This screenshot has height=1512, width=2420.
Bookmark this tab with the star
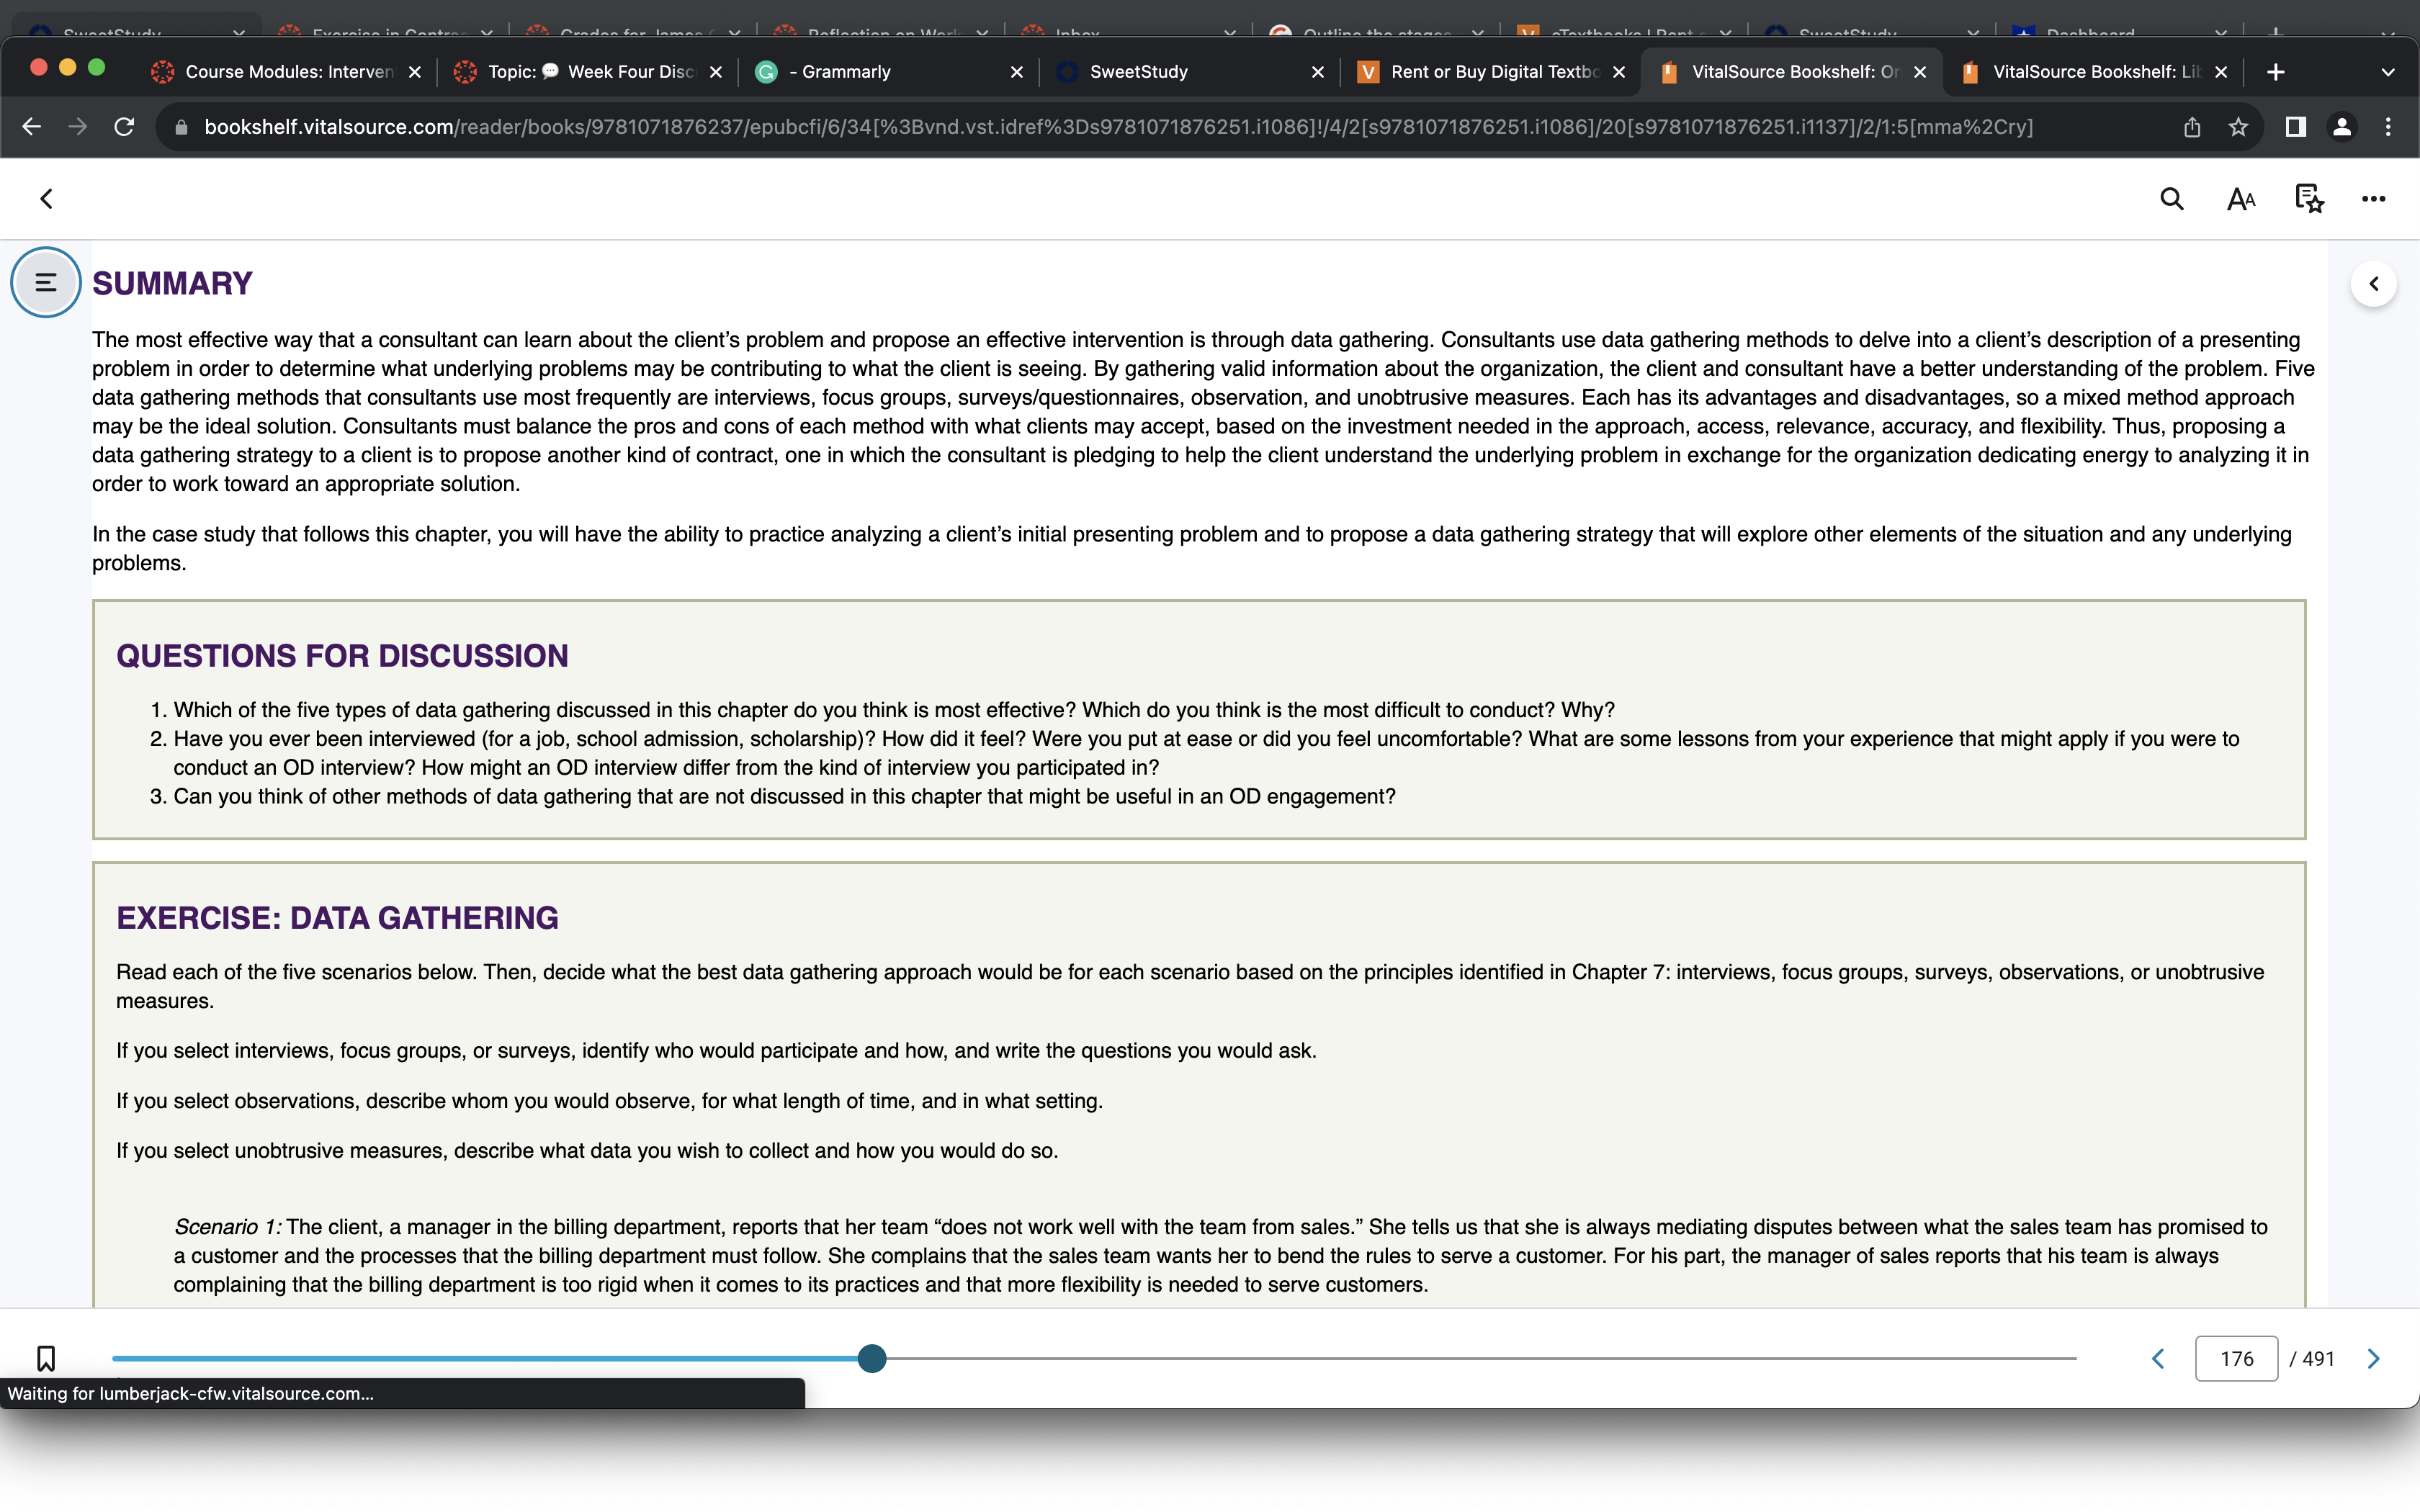pyautogui.click(x=2238, y=127)
